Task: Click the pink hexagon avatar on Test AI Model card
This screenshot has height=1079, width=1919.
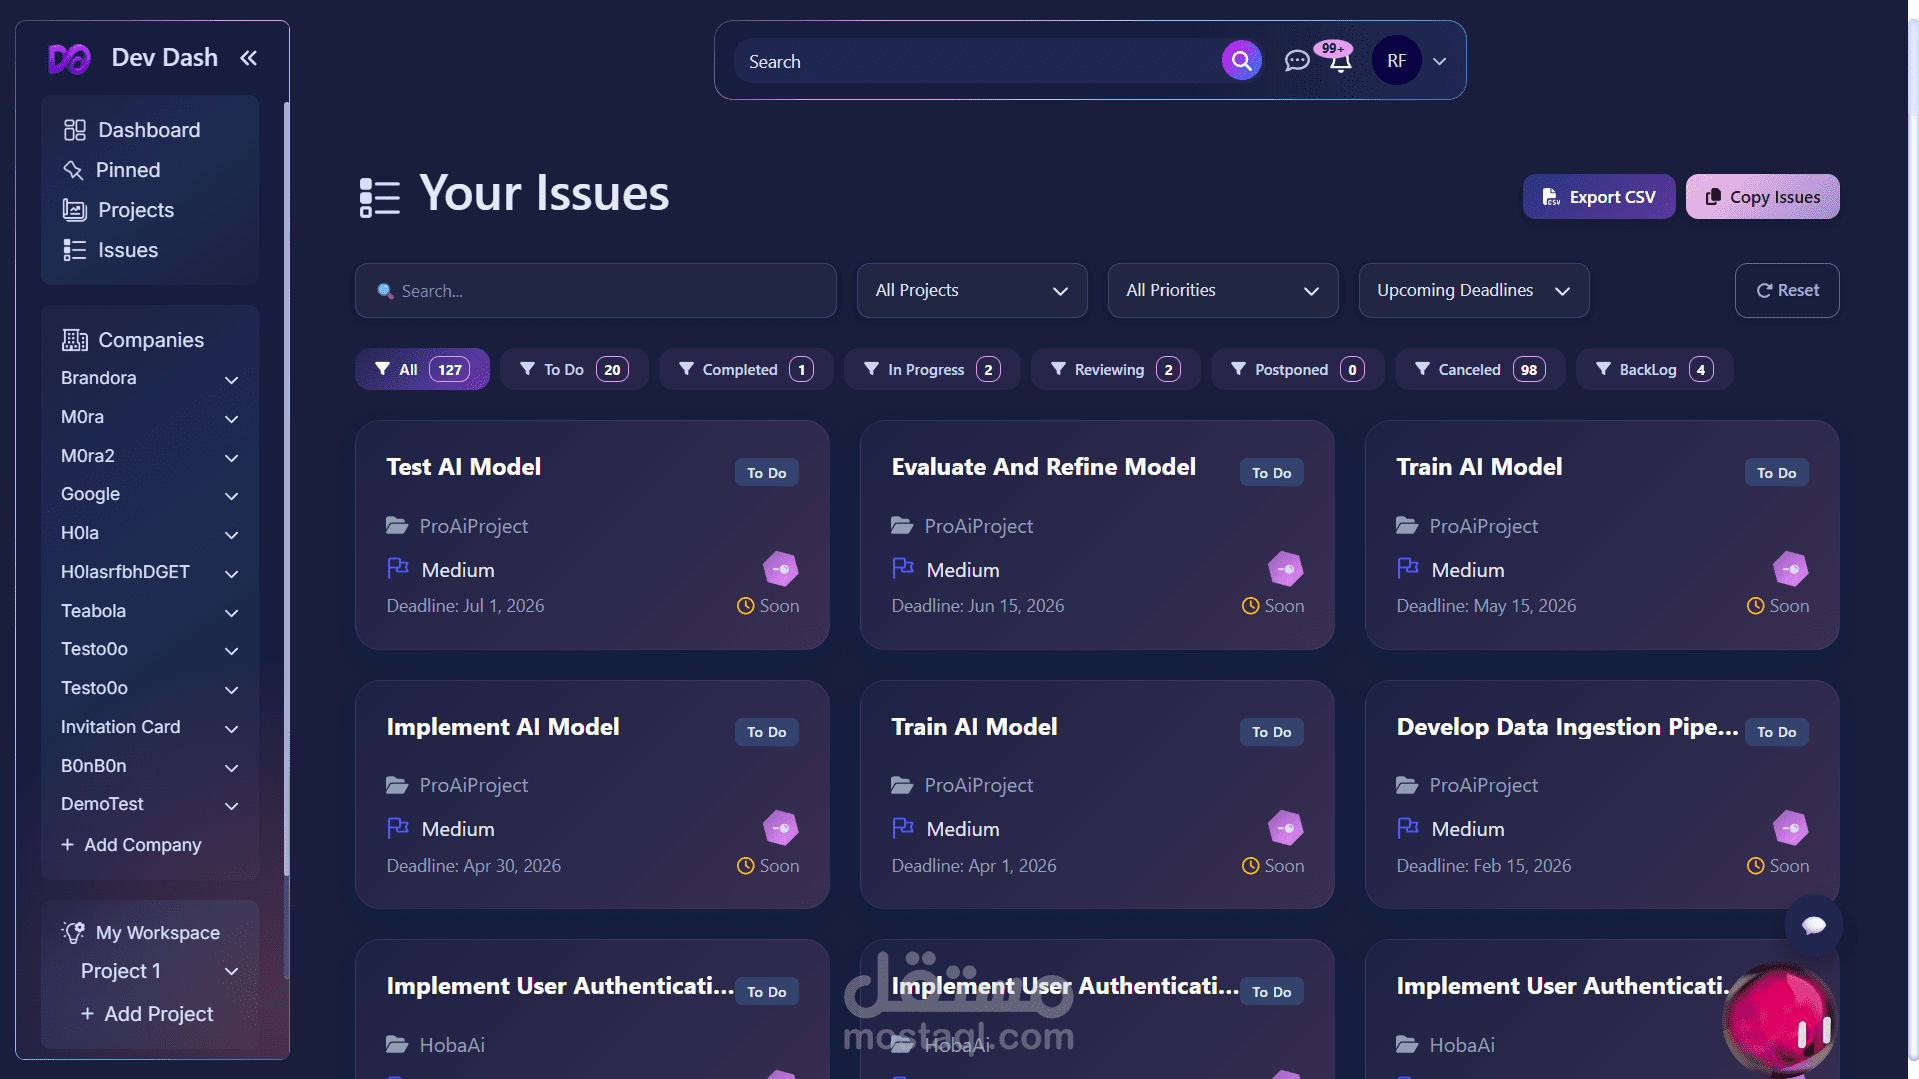Action: tap(780, 569)
